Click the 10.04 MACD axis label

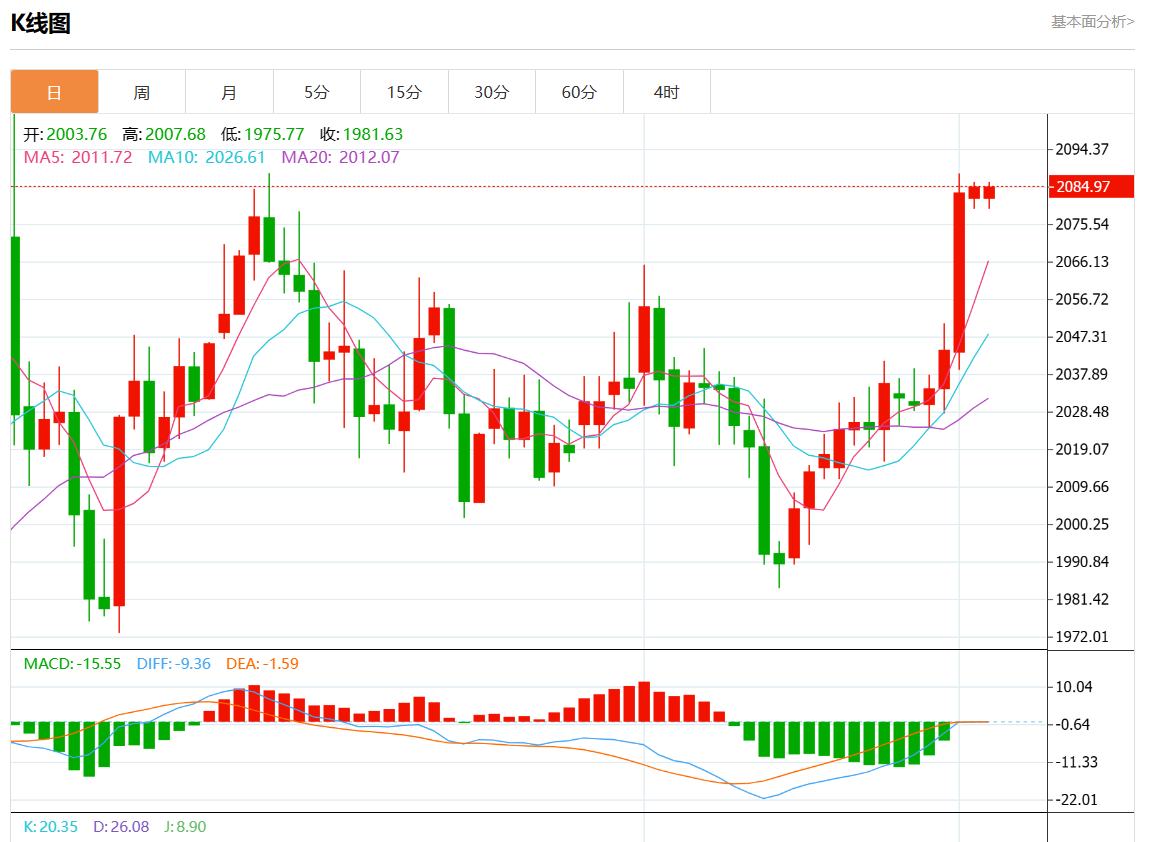pyautogui.click(x=1074, y=687)
